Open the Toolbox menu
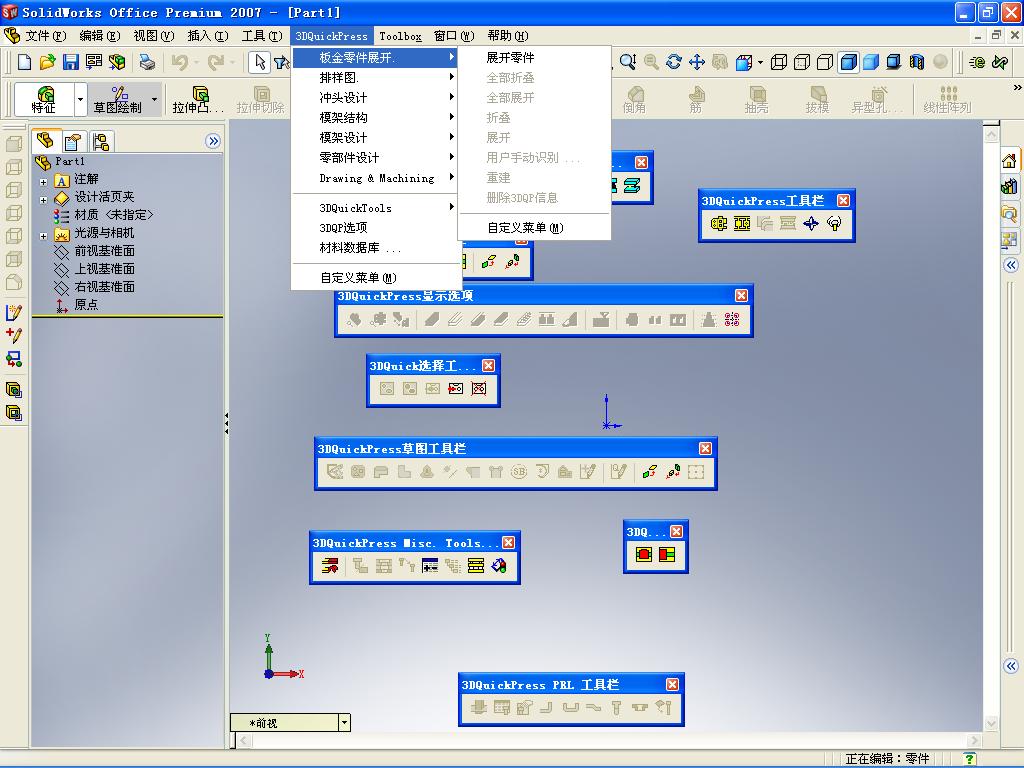This screenshot has width=1024, height=768. pos(400,36)
